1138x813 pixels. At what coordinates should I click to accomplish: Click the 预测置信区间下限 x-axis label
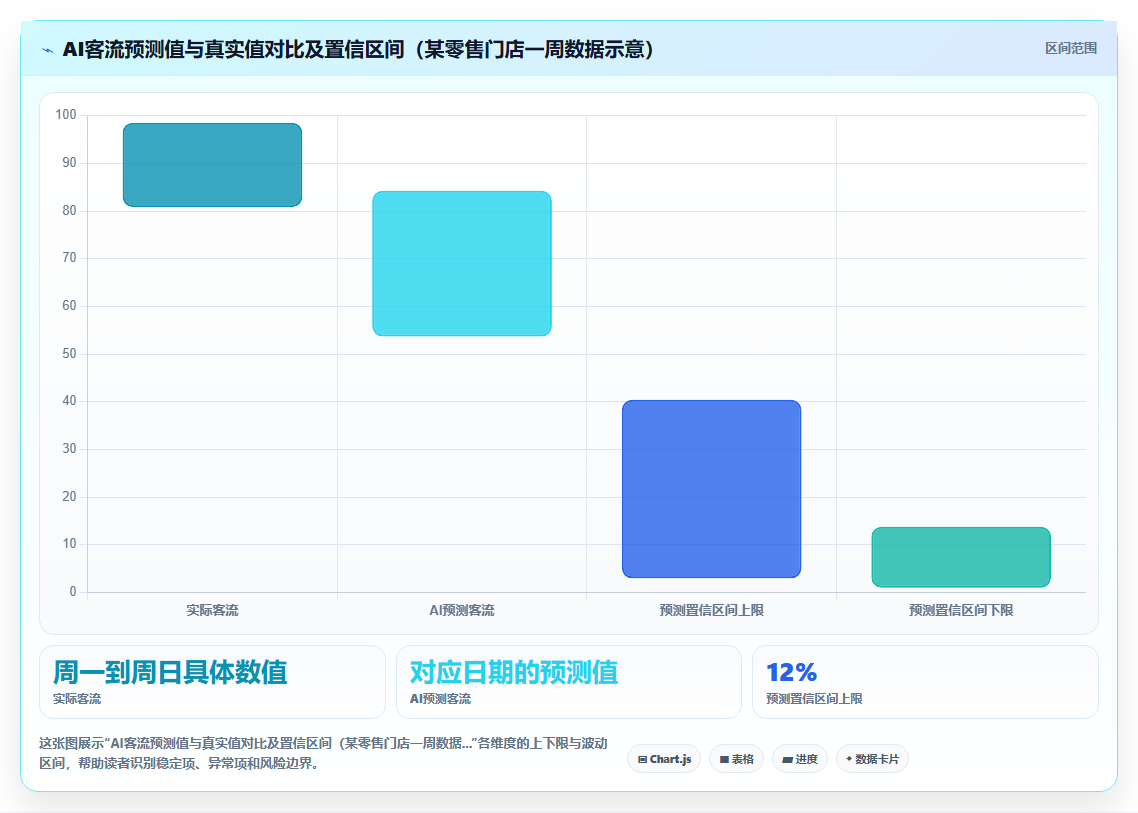(x=962, y=610)
